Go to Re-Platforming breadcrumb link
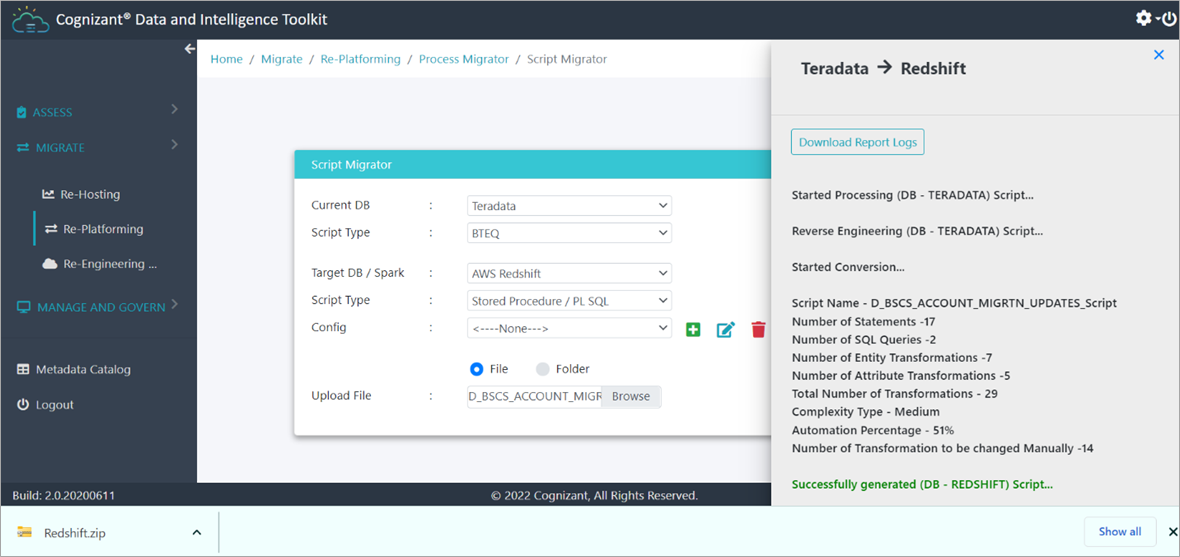 click(360, 59)
